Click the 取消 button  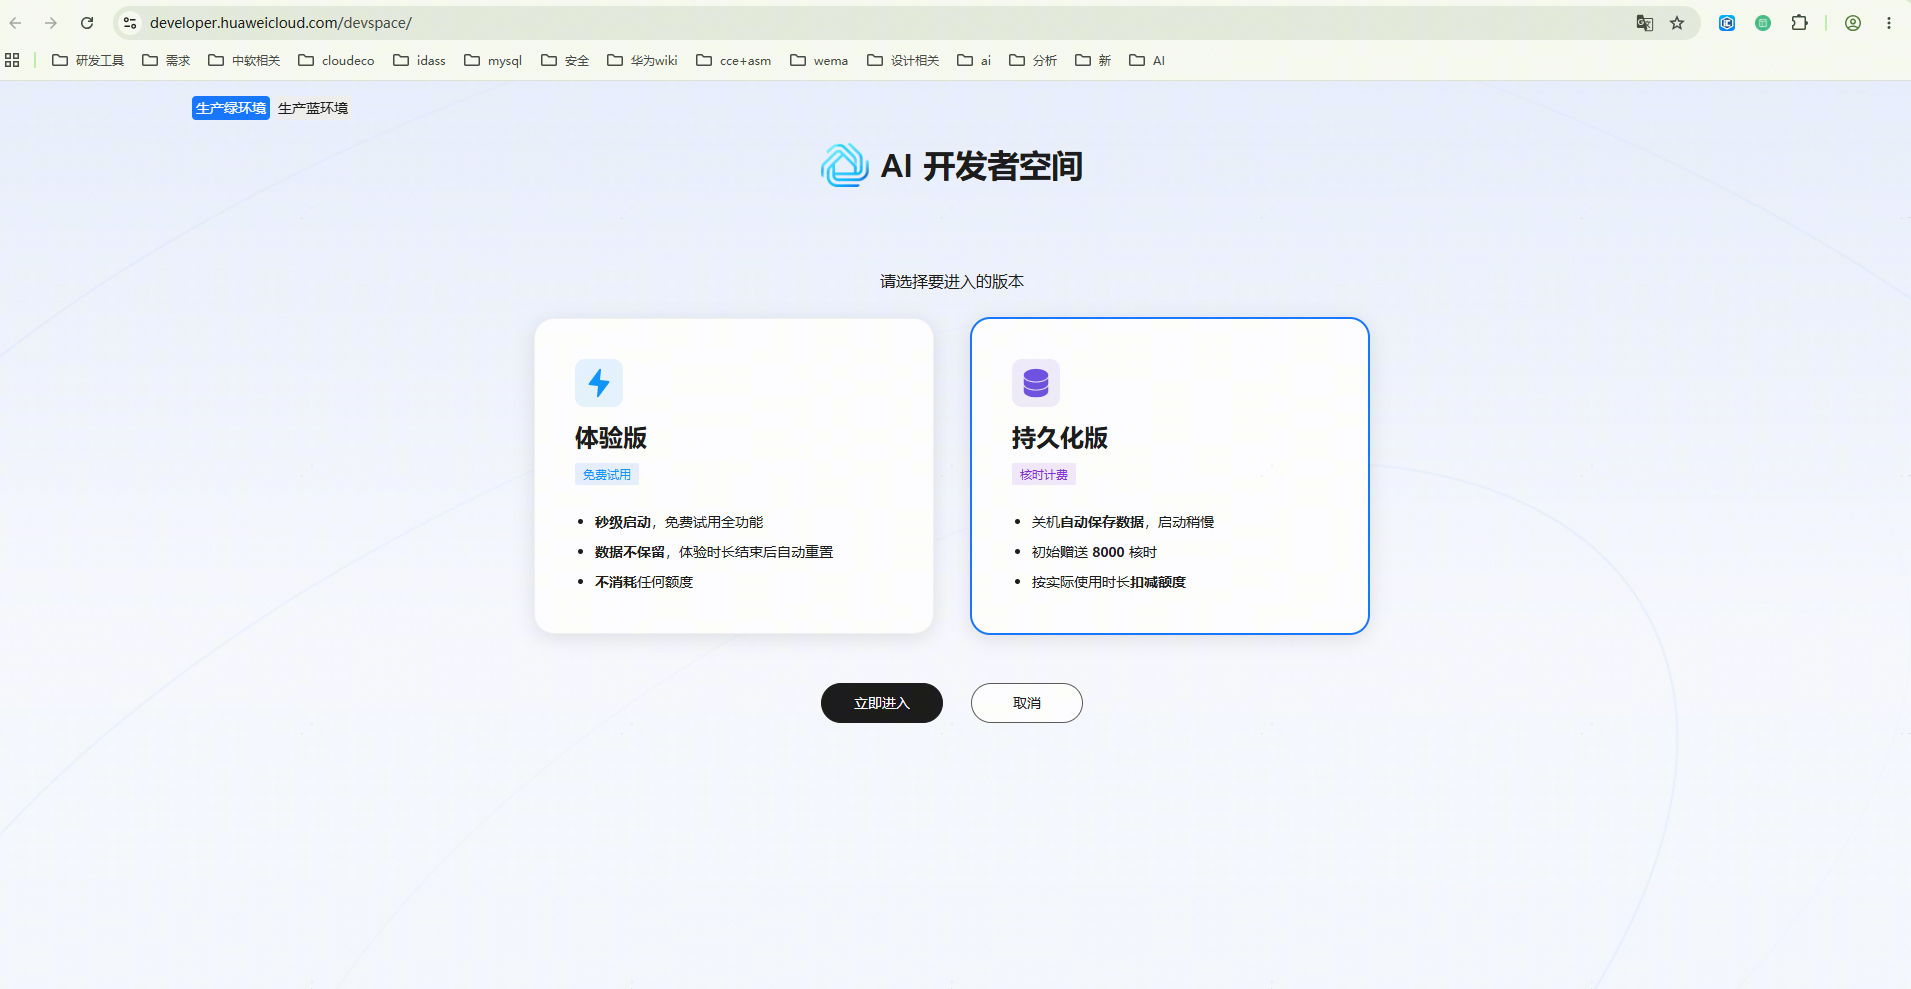point(1027,703)
